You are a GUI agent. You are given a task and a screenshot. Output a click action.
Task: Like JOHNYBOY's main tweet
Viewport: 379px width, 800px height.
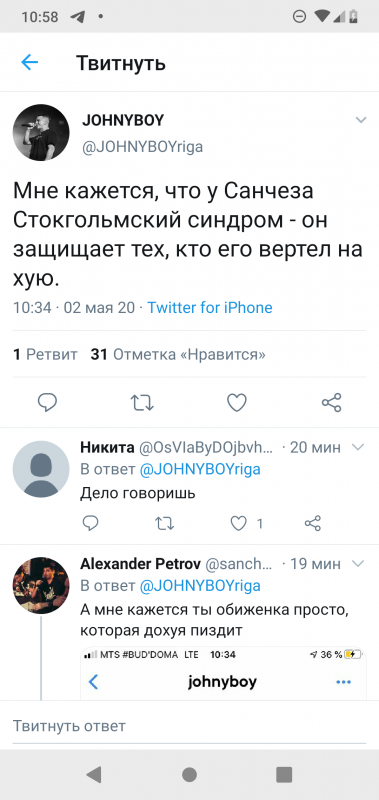click(237, 403)
